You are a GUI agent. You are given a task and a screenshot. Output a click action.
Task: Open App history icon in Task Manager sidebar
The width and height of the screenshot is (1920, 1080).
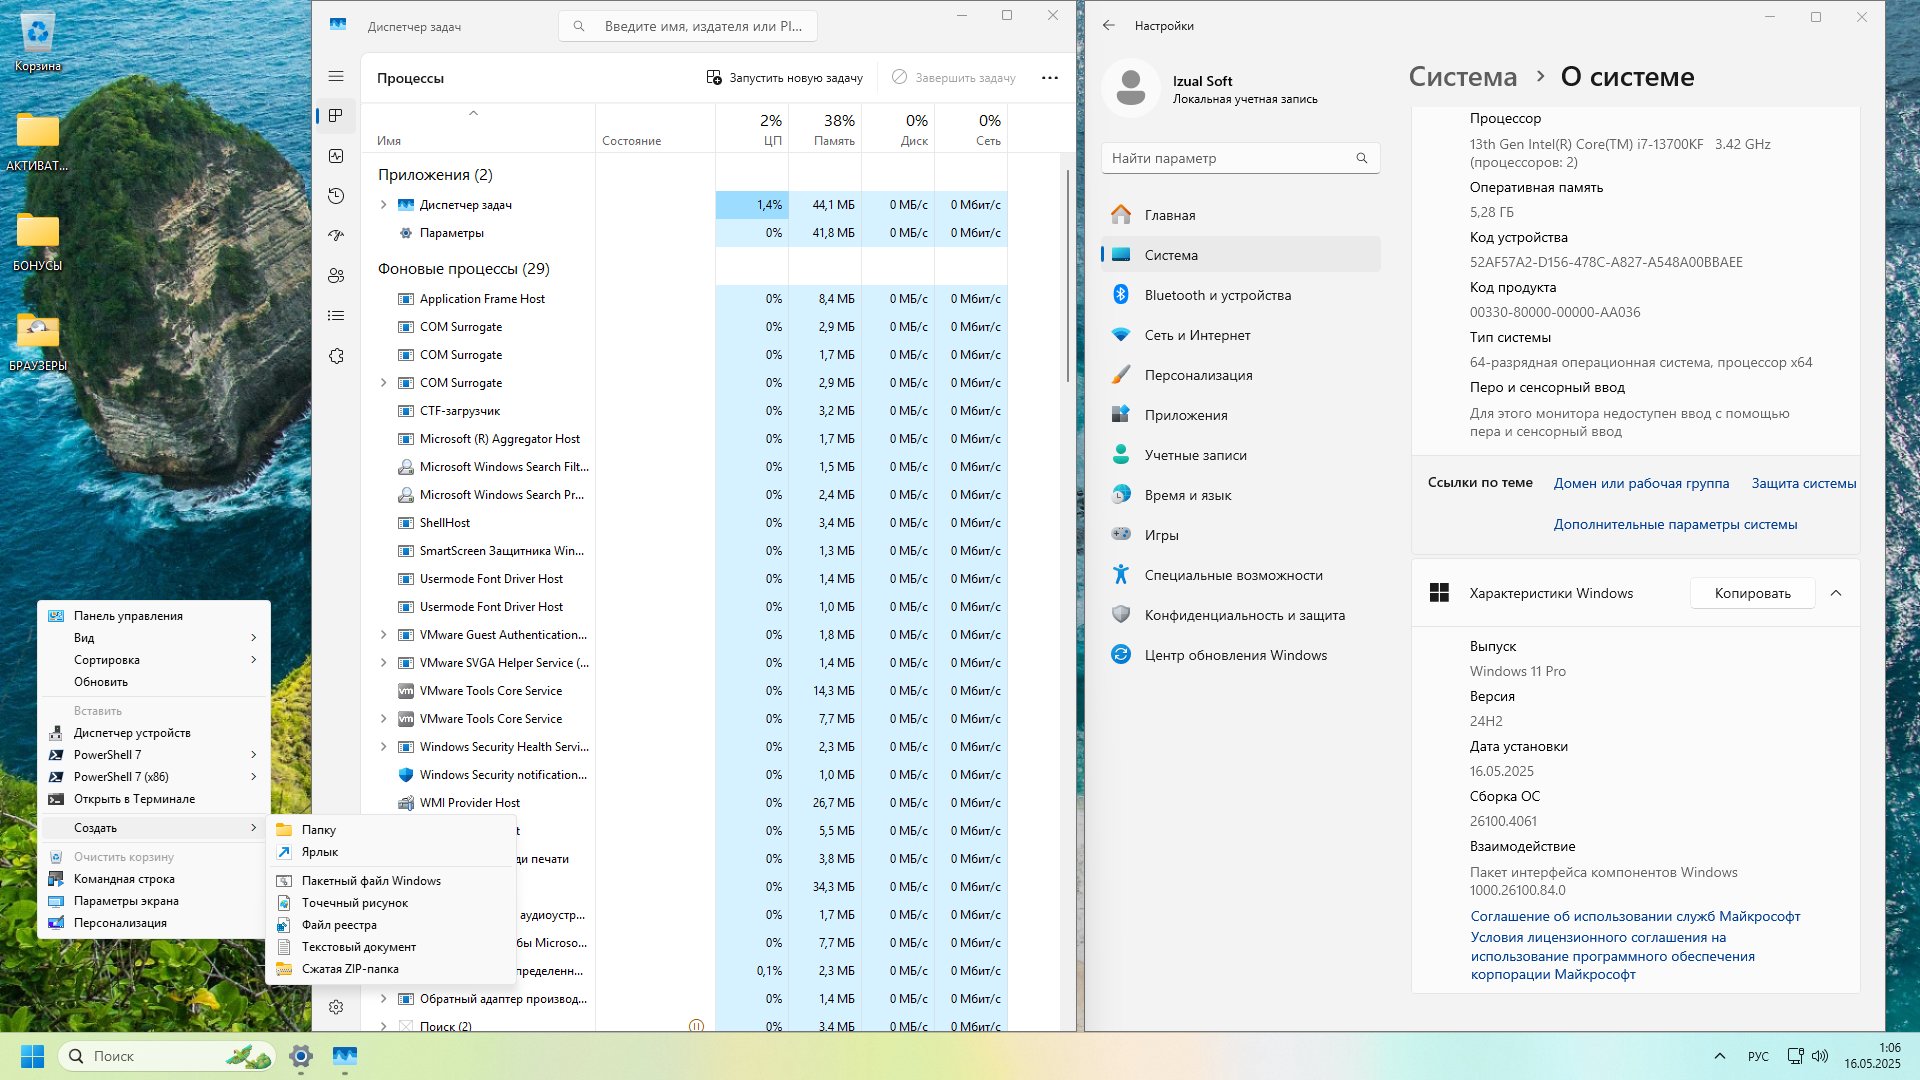[x=336, y=196]
